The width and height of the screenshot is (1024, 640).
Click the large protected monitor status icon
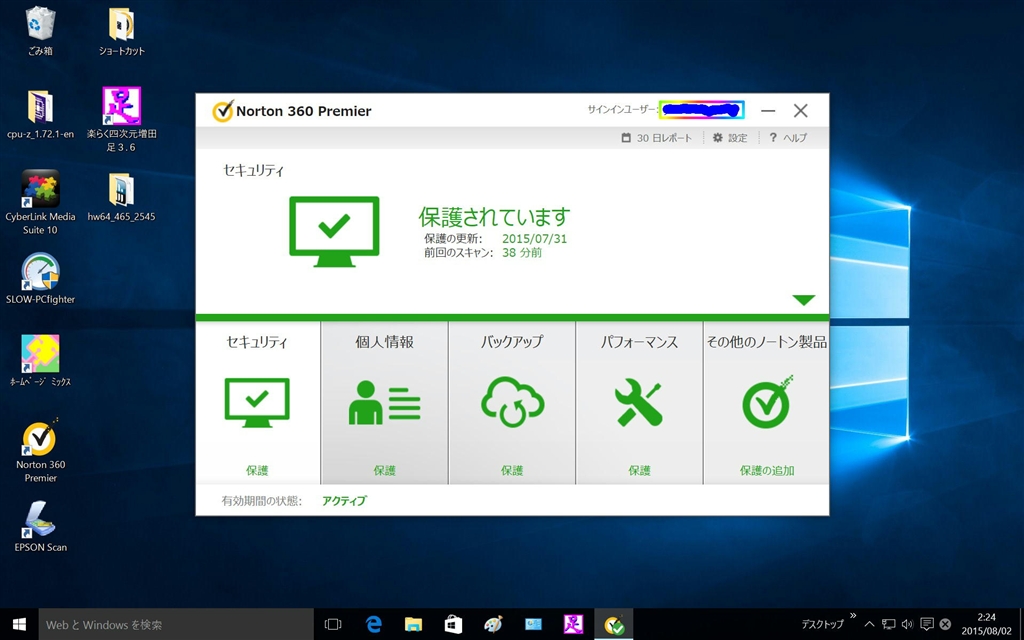pyautogui.click(x=334, y=231)
